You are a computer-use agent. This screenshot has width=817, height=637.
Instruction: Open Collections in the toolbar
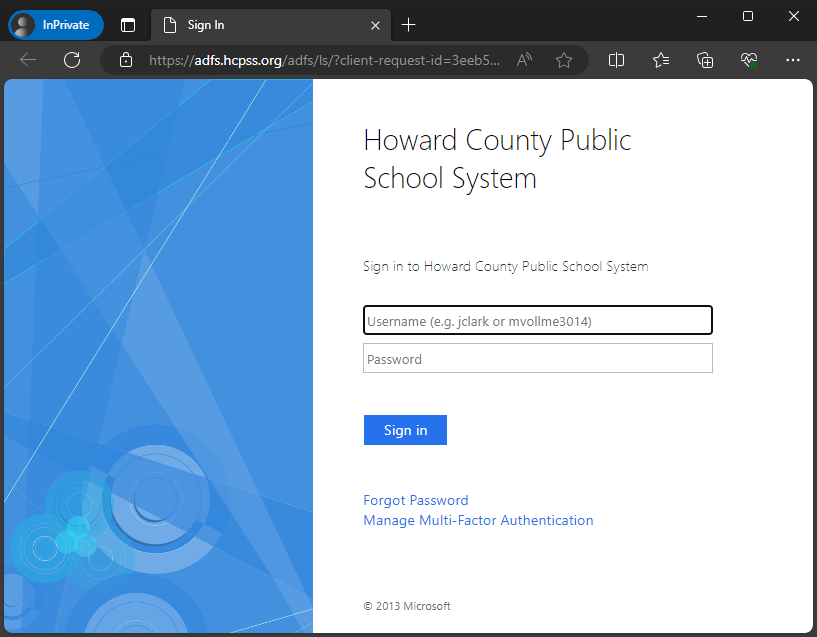tap(705, 60)
